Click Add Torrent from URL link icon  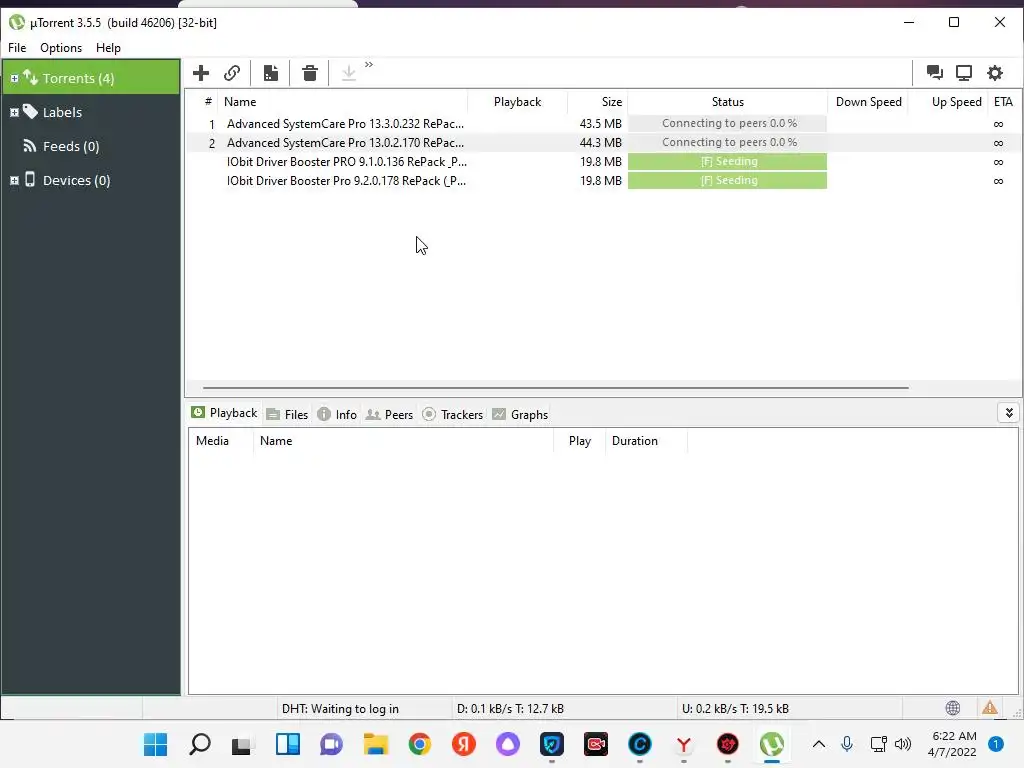(232, 72)
